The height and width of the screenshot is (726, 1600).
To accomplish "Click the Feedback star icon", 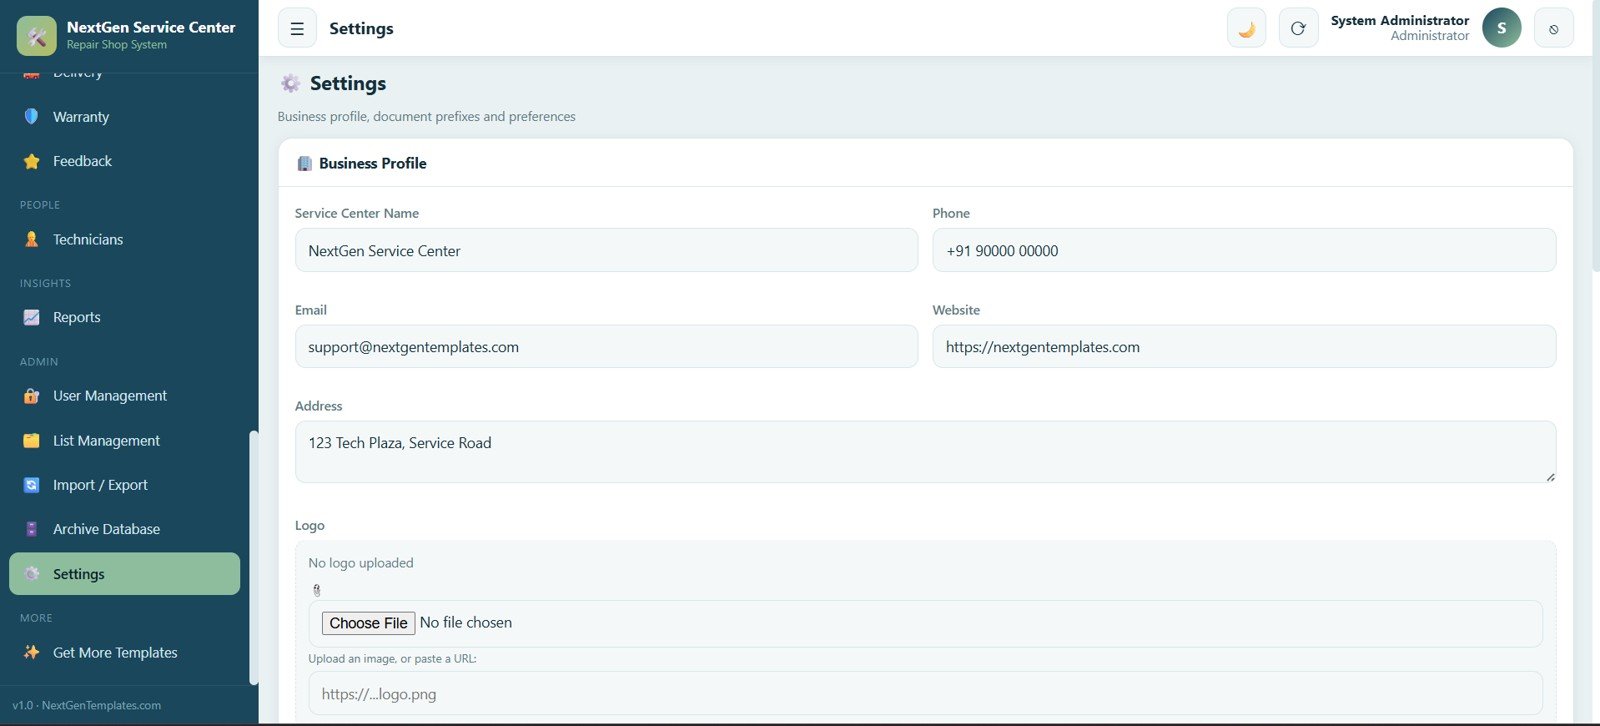I will tap(31, 161).
